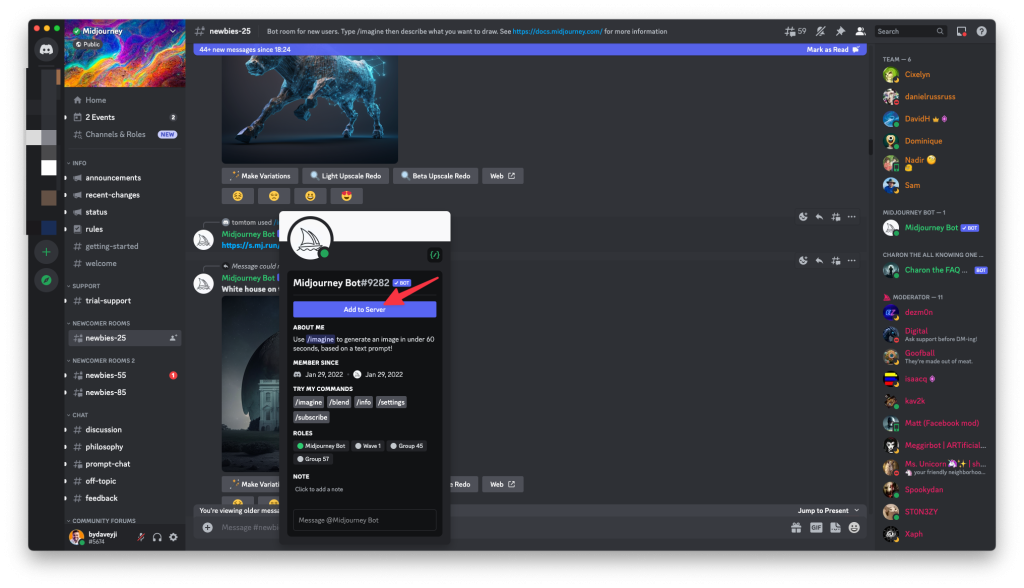
Task: Select the getting-started channel
Action: coord(124,246)
